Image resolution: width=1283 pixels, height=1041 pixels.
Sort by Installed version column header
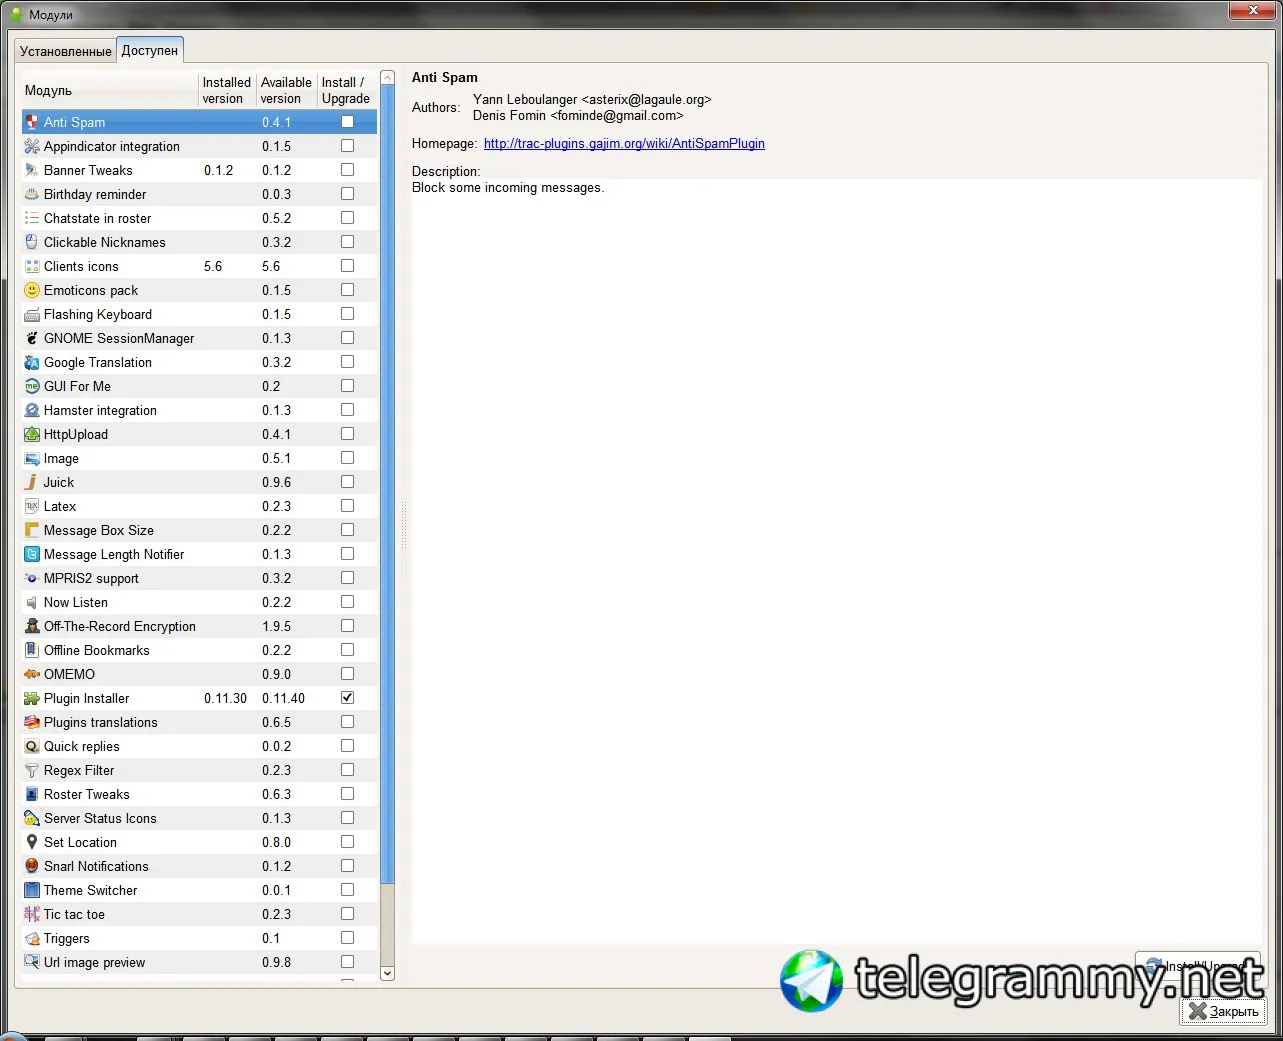tap(227, 90)
